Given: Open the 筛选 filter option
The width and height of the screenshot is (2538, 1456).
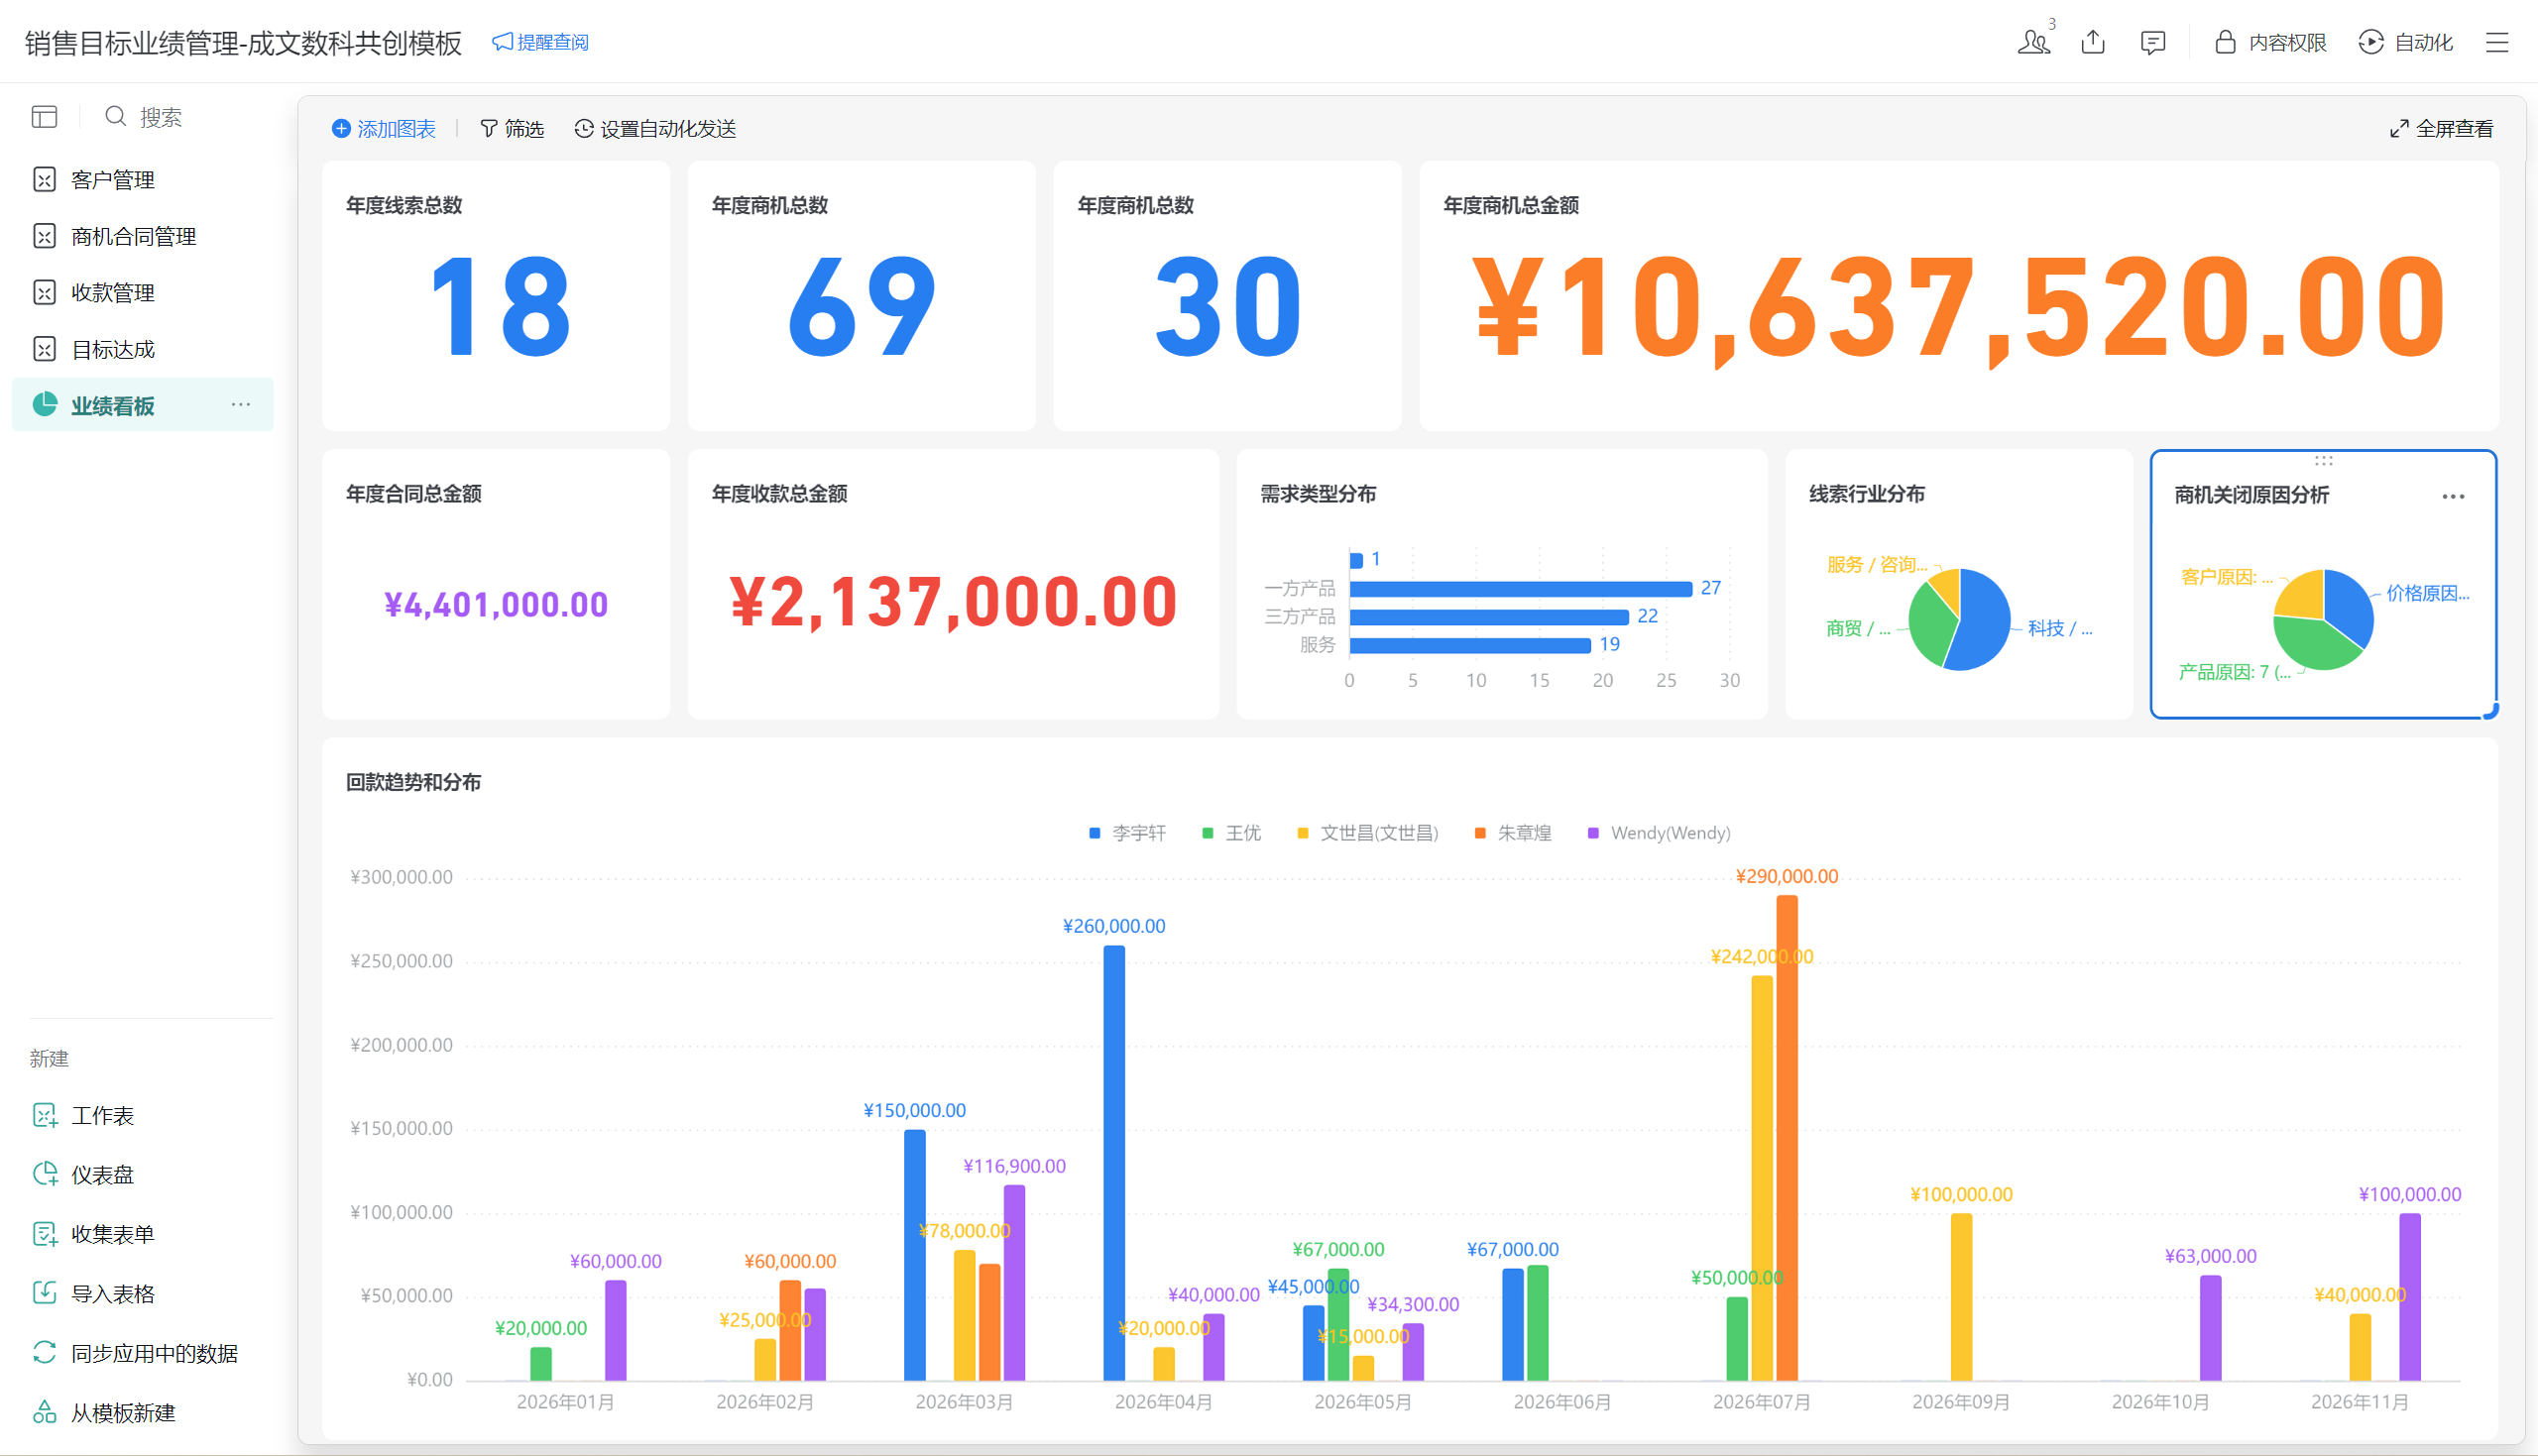Looking at the screenshot, I should [512, 129].
